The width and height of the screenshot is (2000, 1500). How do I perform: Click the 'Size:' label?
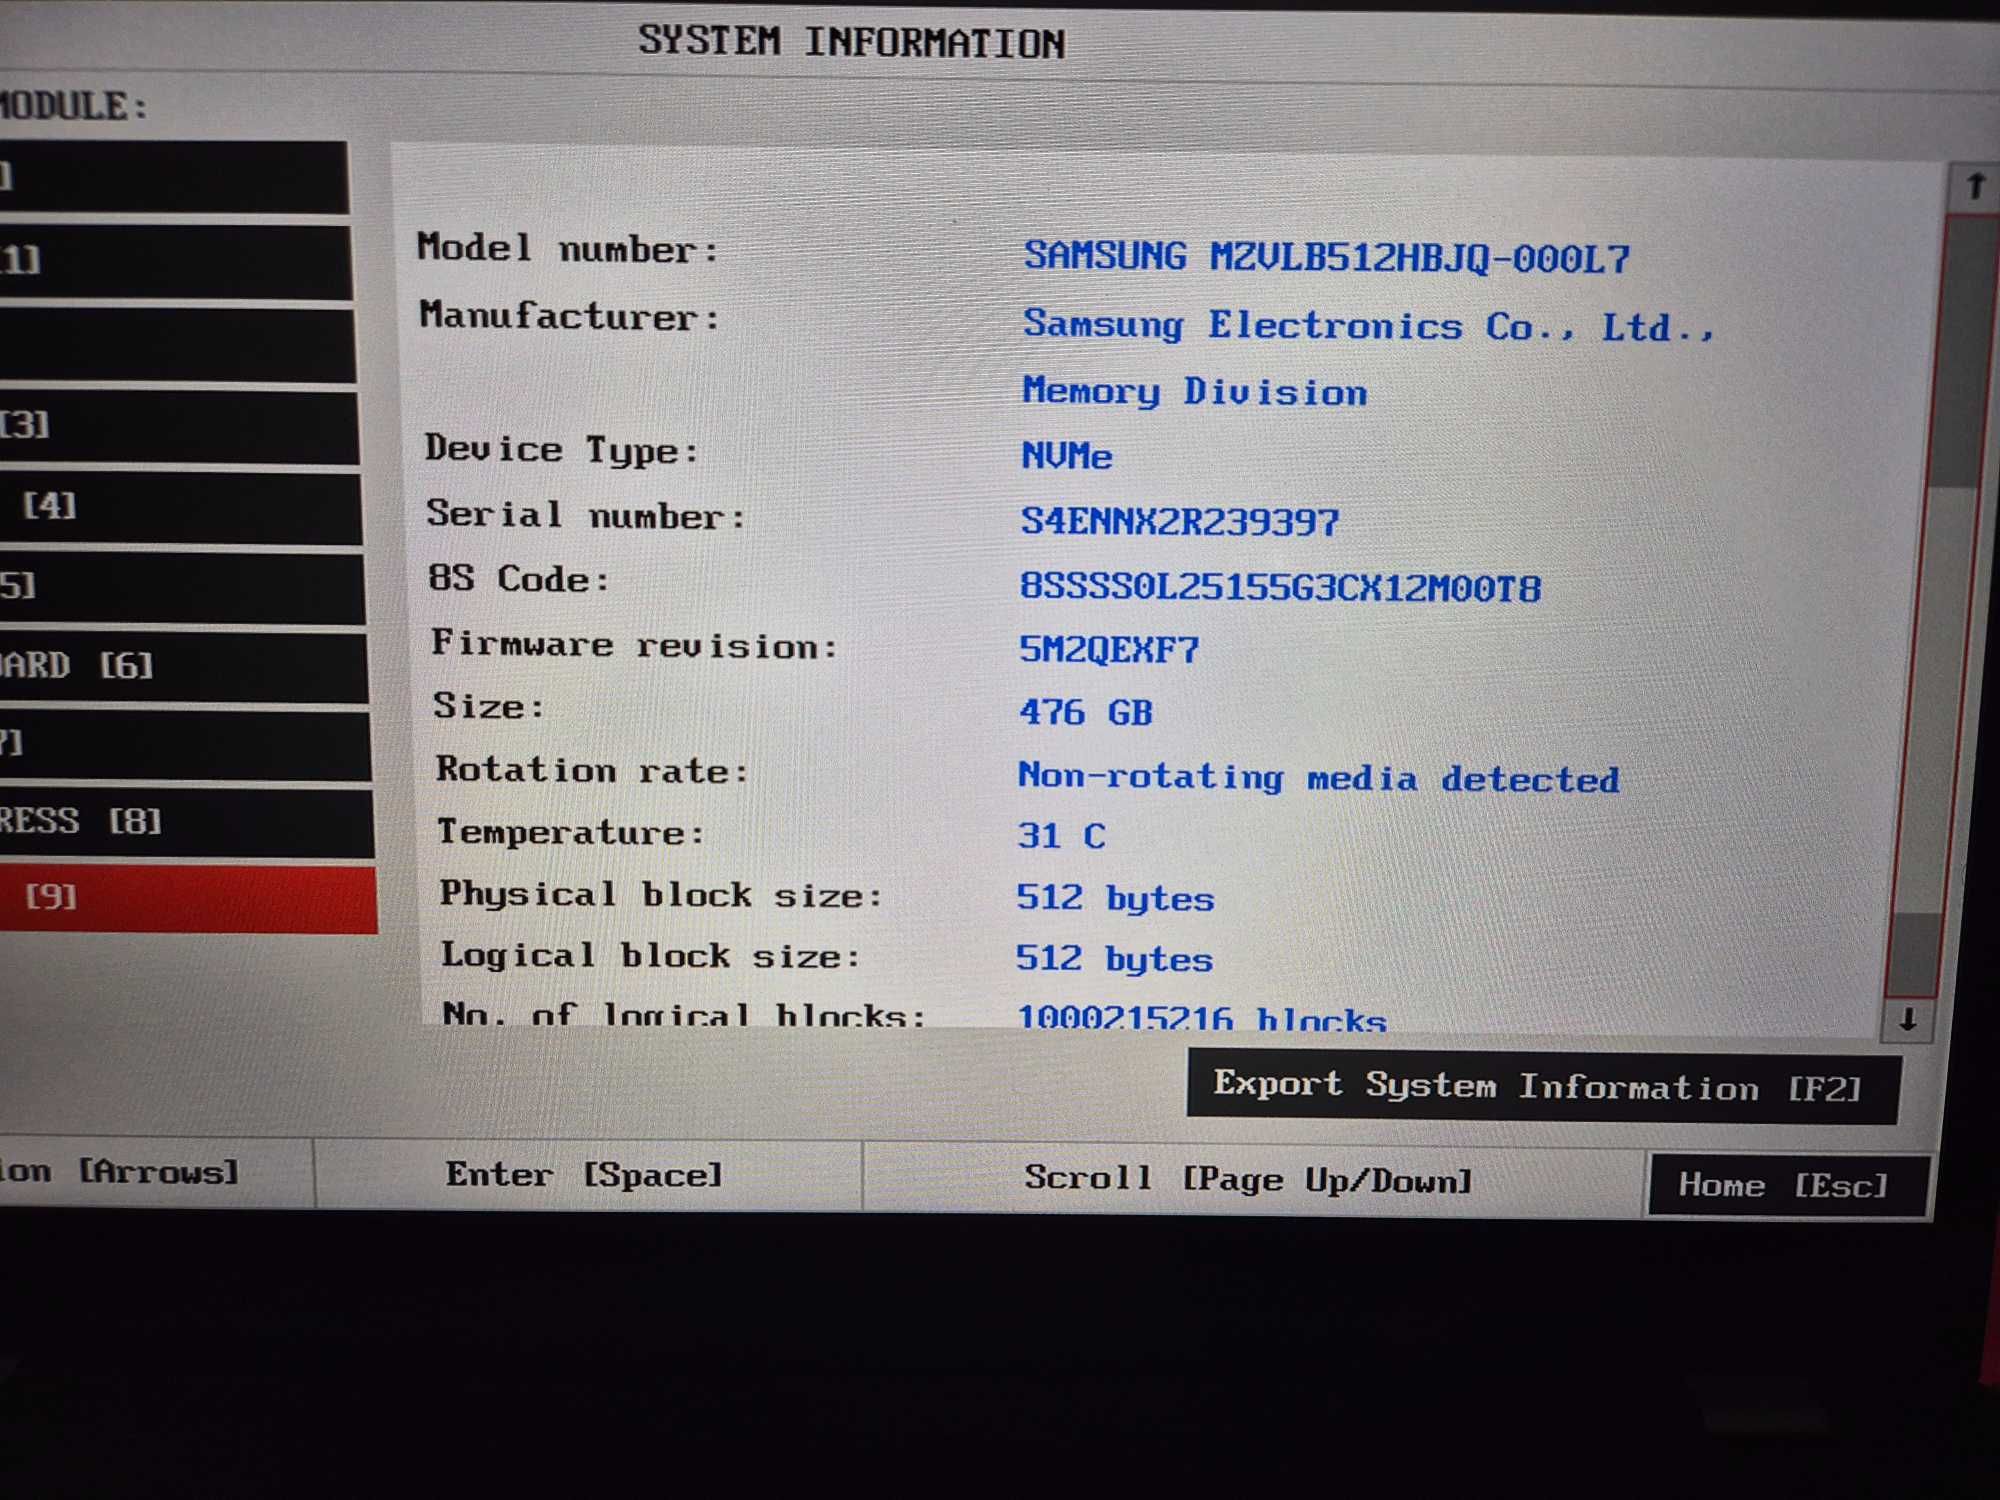489,705
